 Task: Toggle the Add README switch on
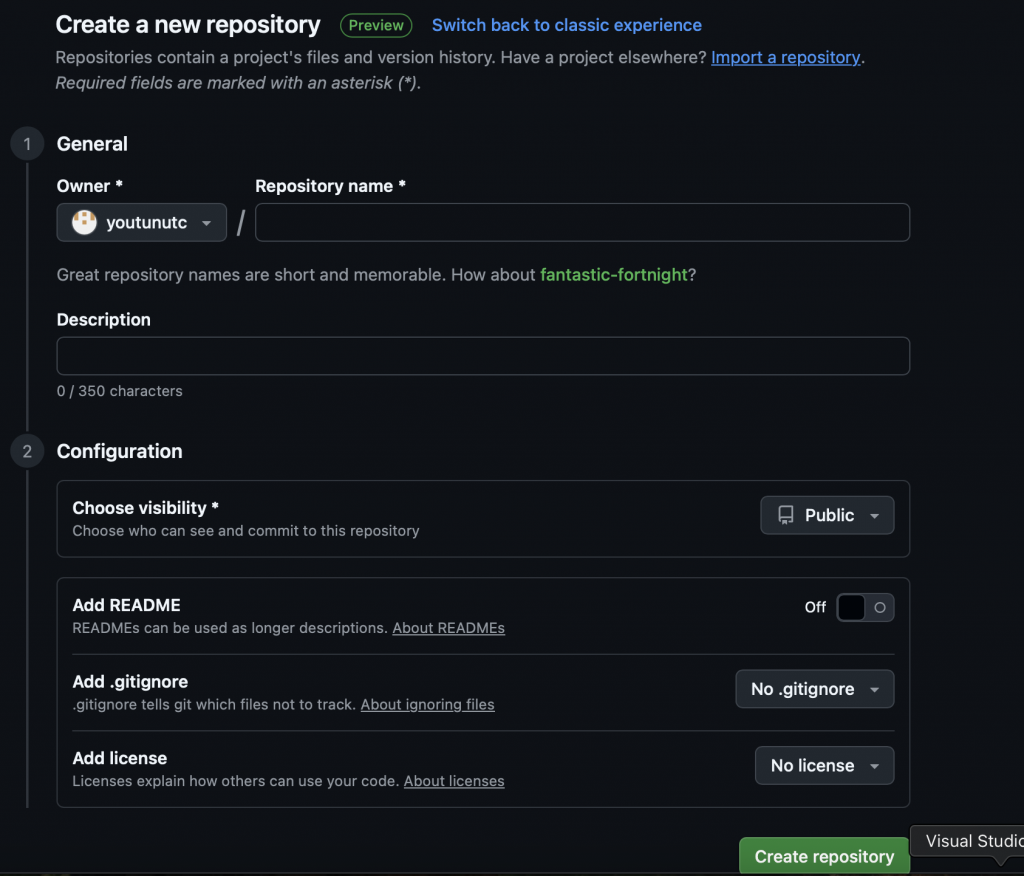click(864, 607)
